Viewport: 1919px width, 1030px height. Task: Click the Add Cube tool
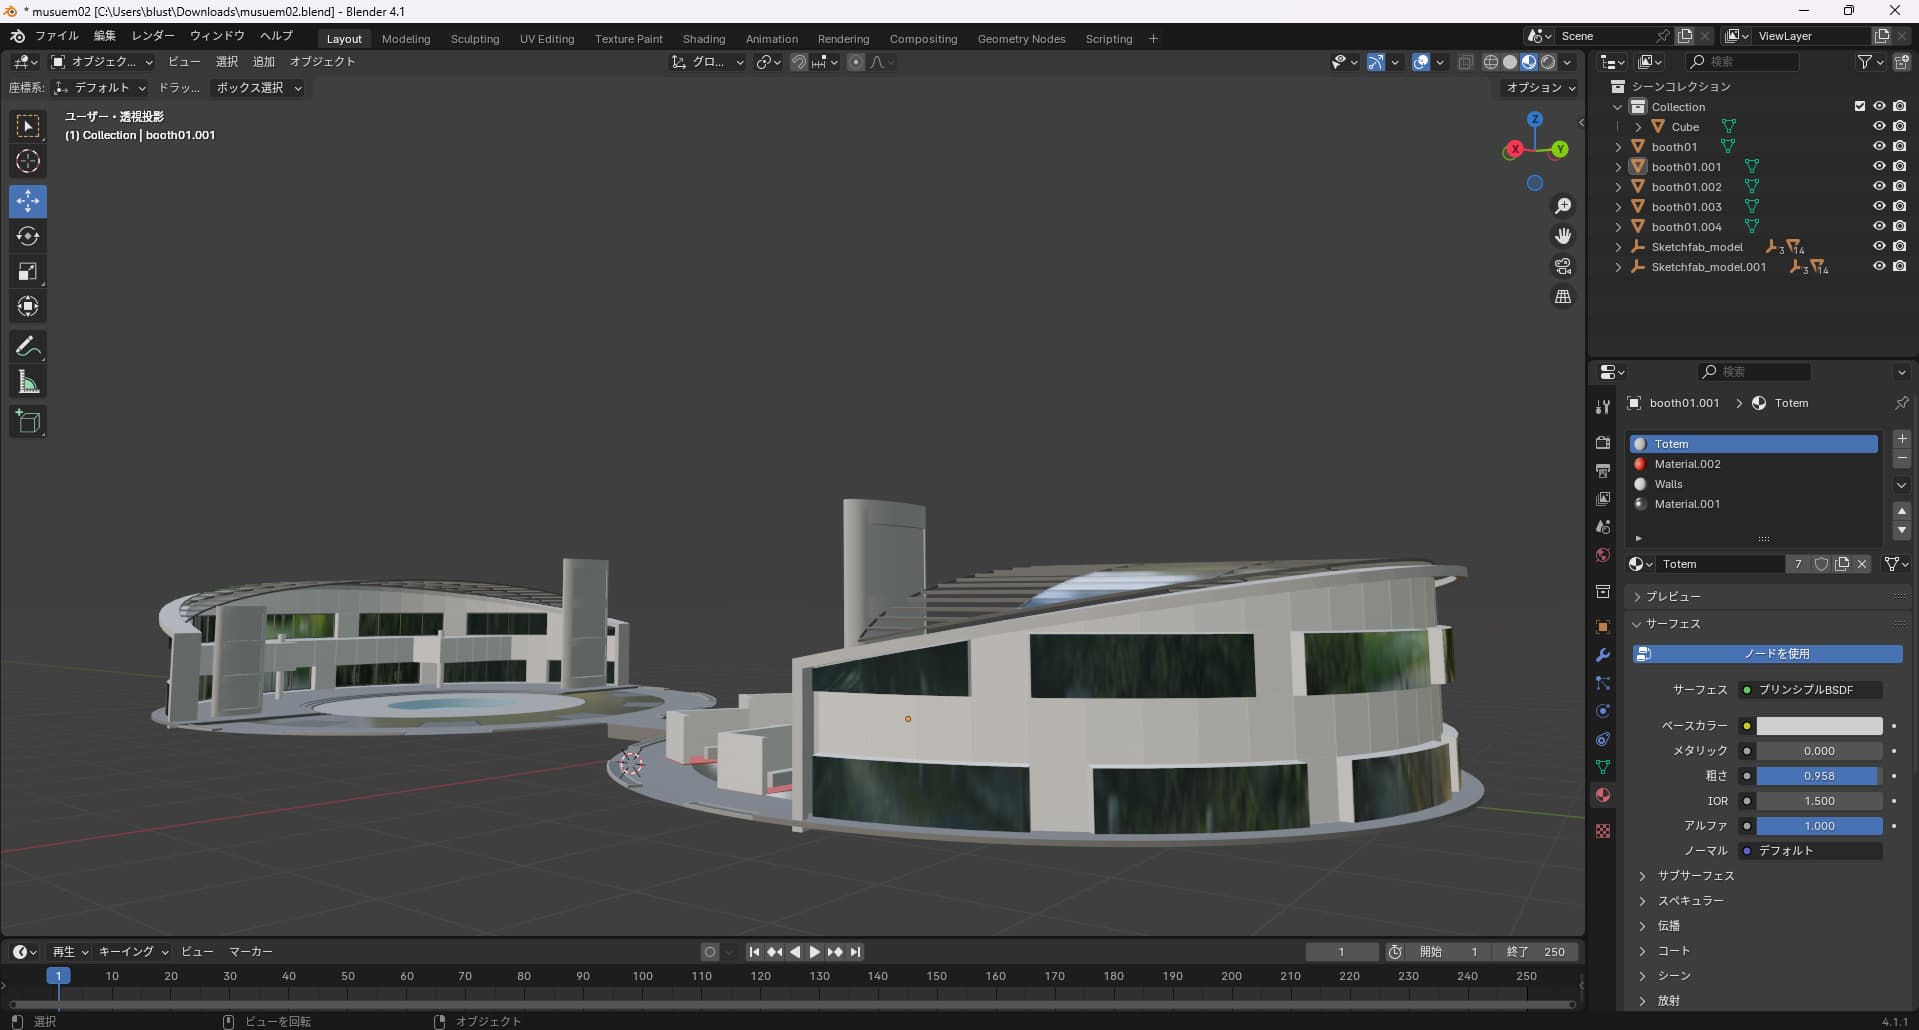[28, 422]
